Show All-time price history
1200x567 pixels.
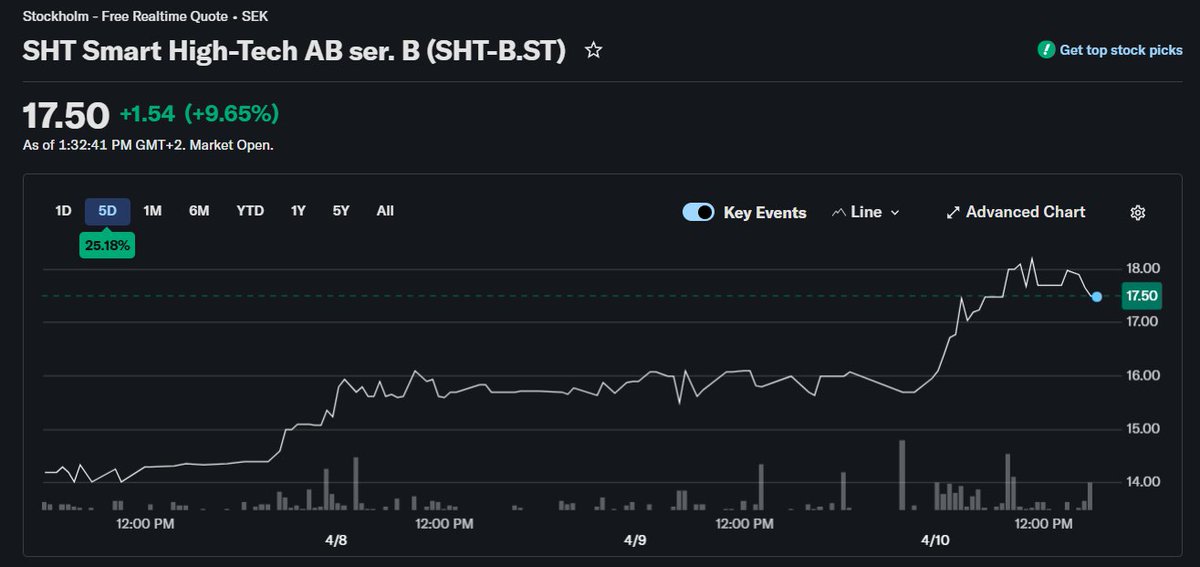(x=385, y=211)
